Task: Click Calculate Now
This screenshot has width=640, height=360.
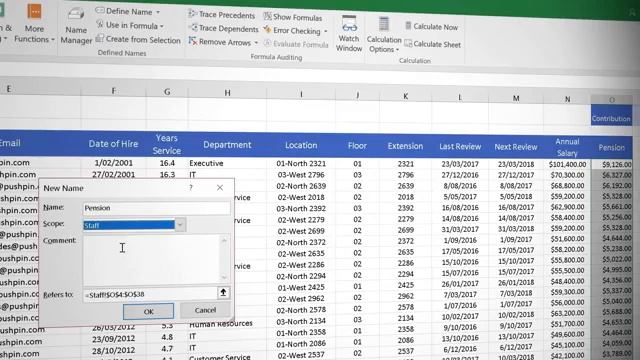Action: [x=432, y=27]
